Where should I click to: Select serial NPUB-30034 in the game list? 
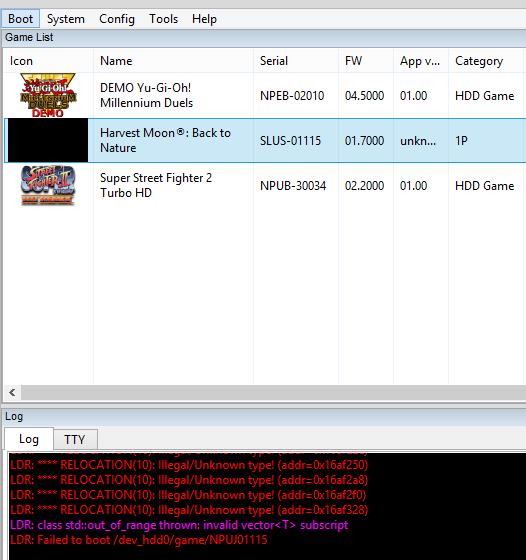click(293, 186)
